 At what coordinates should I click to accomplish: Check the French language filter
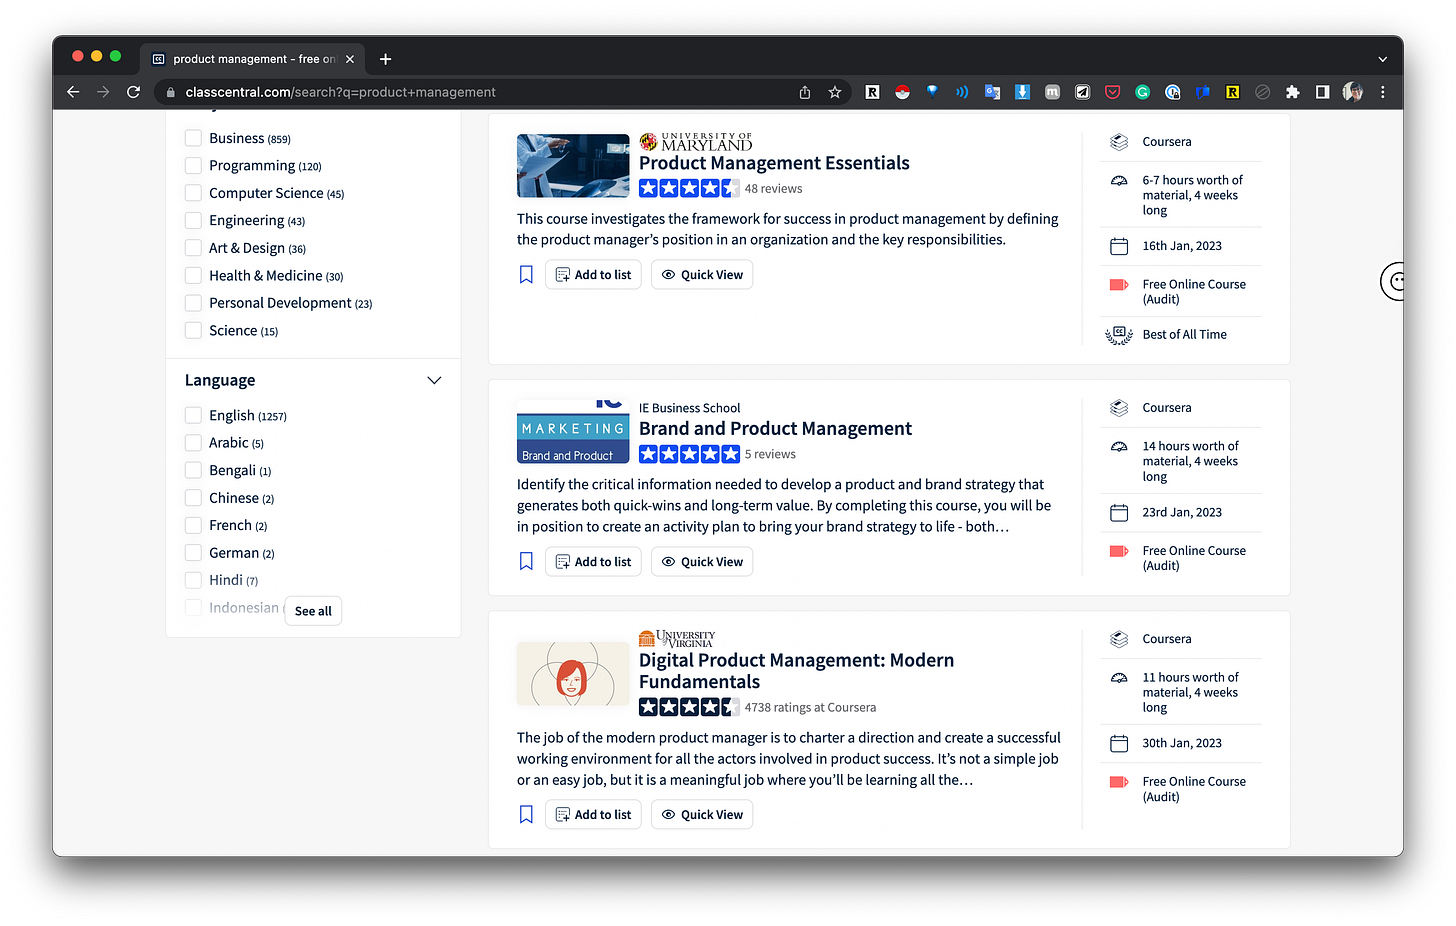pos(193,525)
